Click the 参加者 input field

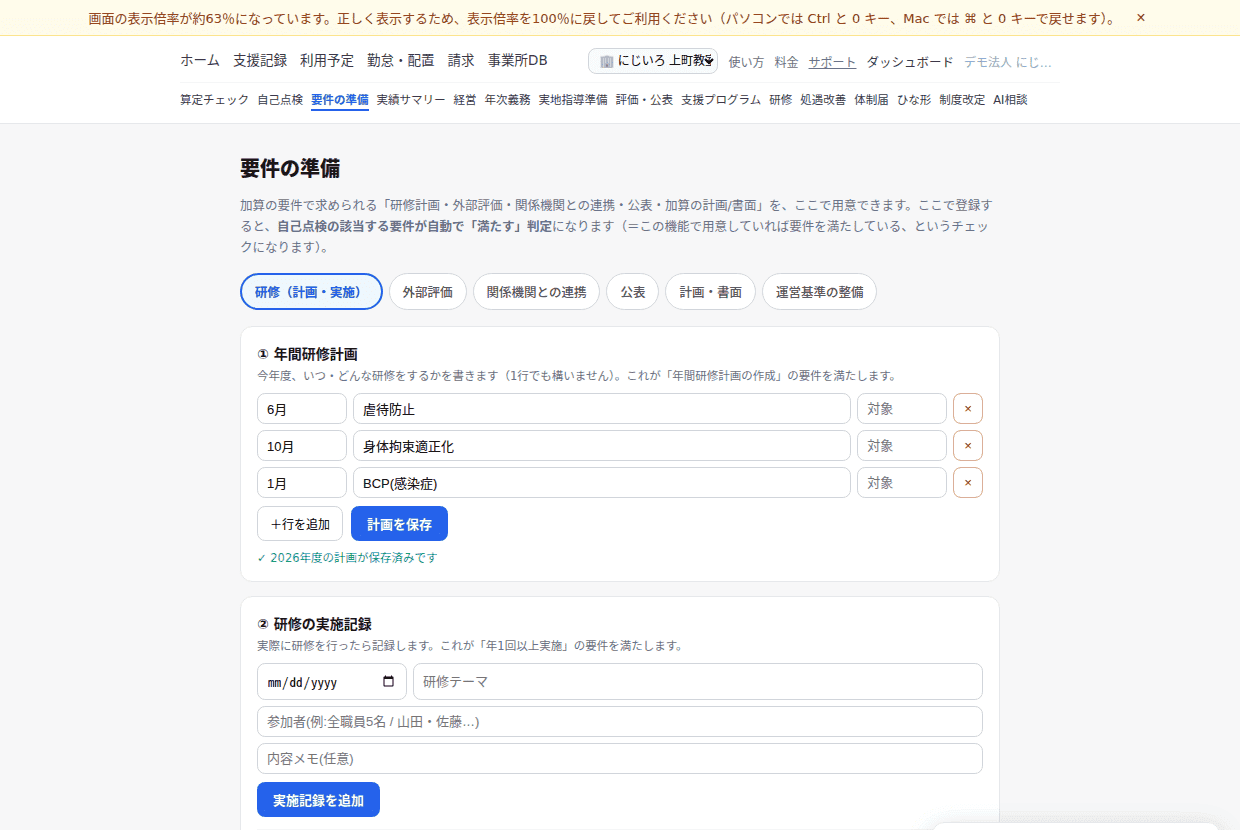[620, 721]
